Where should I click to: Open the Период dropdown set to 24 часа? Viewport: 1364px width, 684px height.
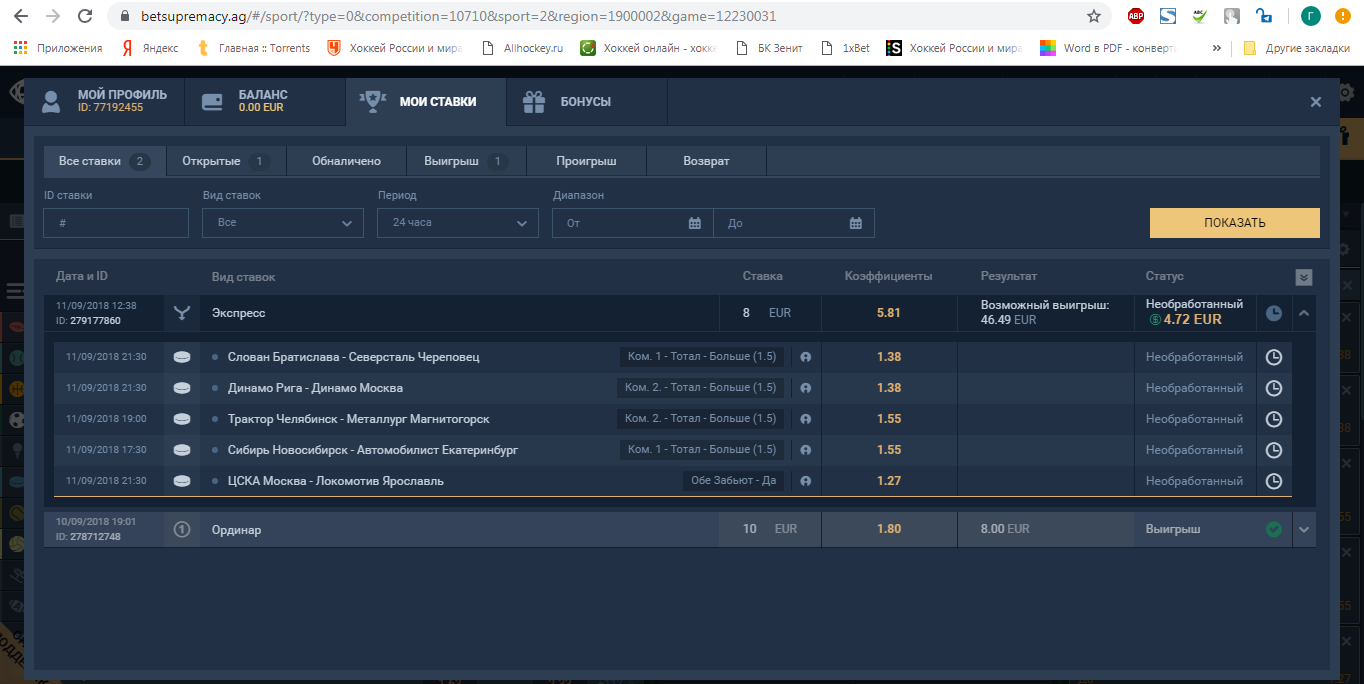(x=458, y=223)
